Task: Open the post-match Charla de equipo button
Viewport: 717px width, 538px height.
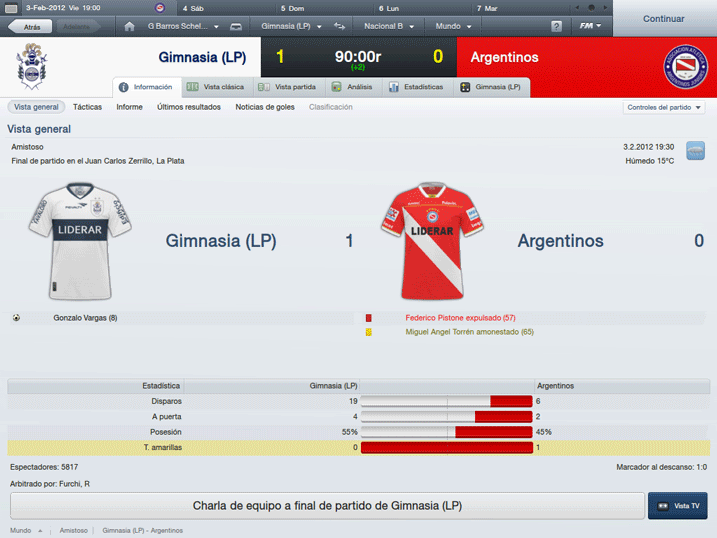Action: pos(327,506)
